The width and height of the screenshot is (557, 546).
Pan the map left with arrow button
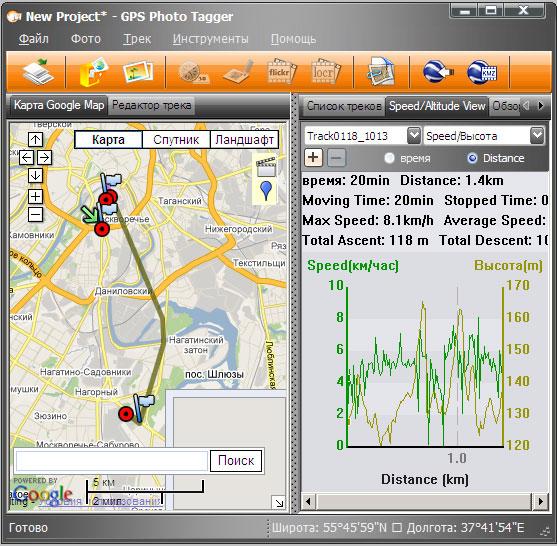click(26, 157)
